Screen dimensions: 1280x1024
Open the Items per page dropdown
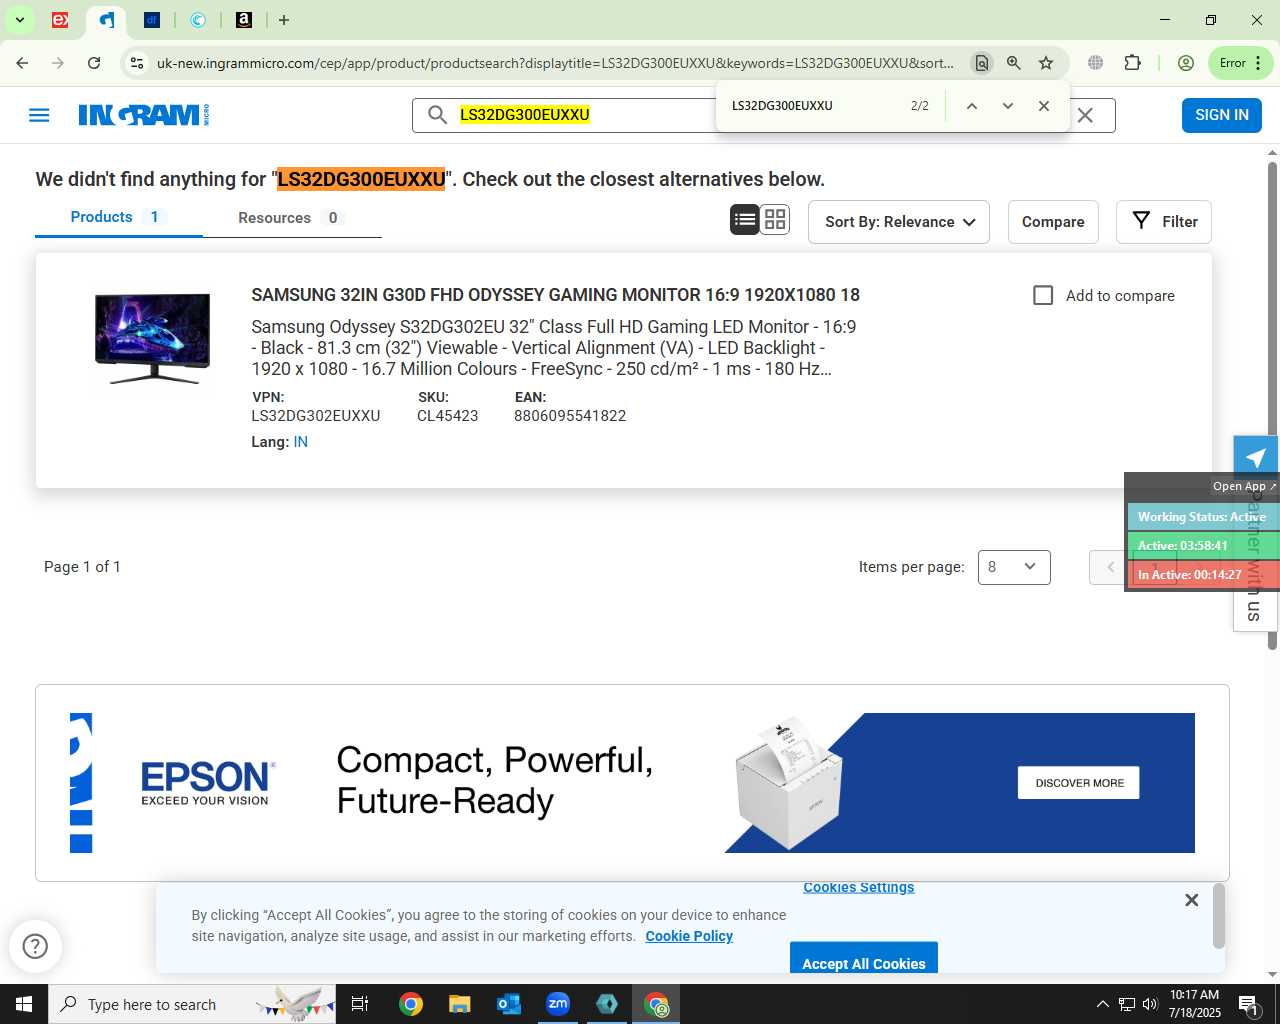1014,567
